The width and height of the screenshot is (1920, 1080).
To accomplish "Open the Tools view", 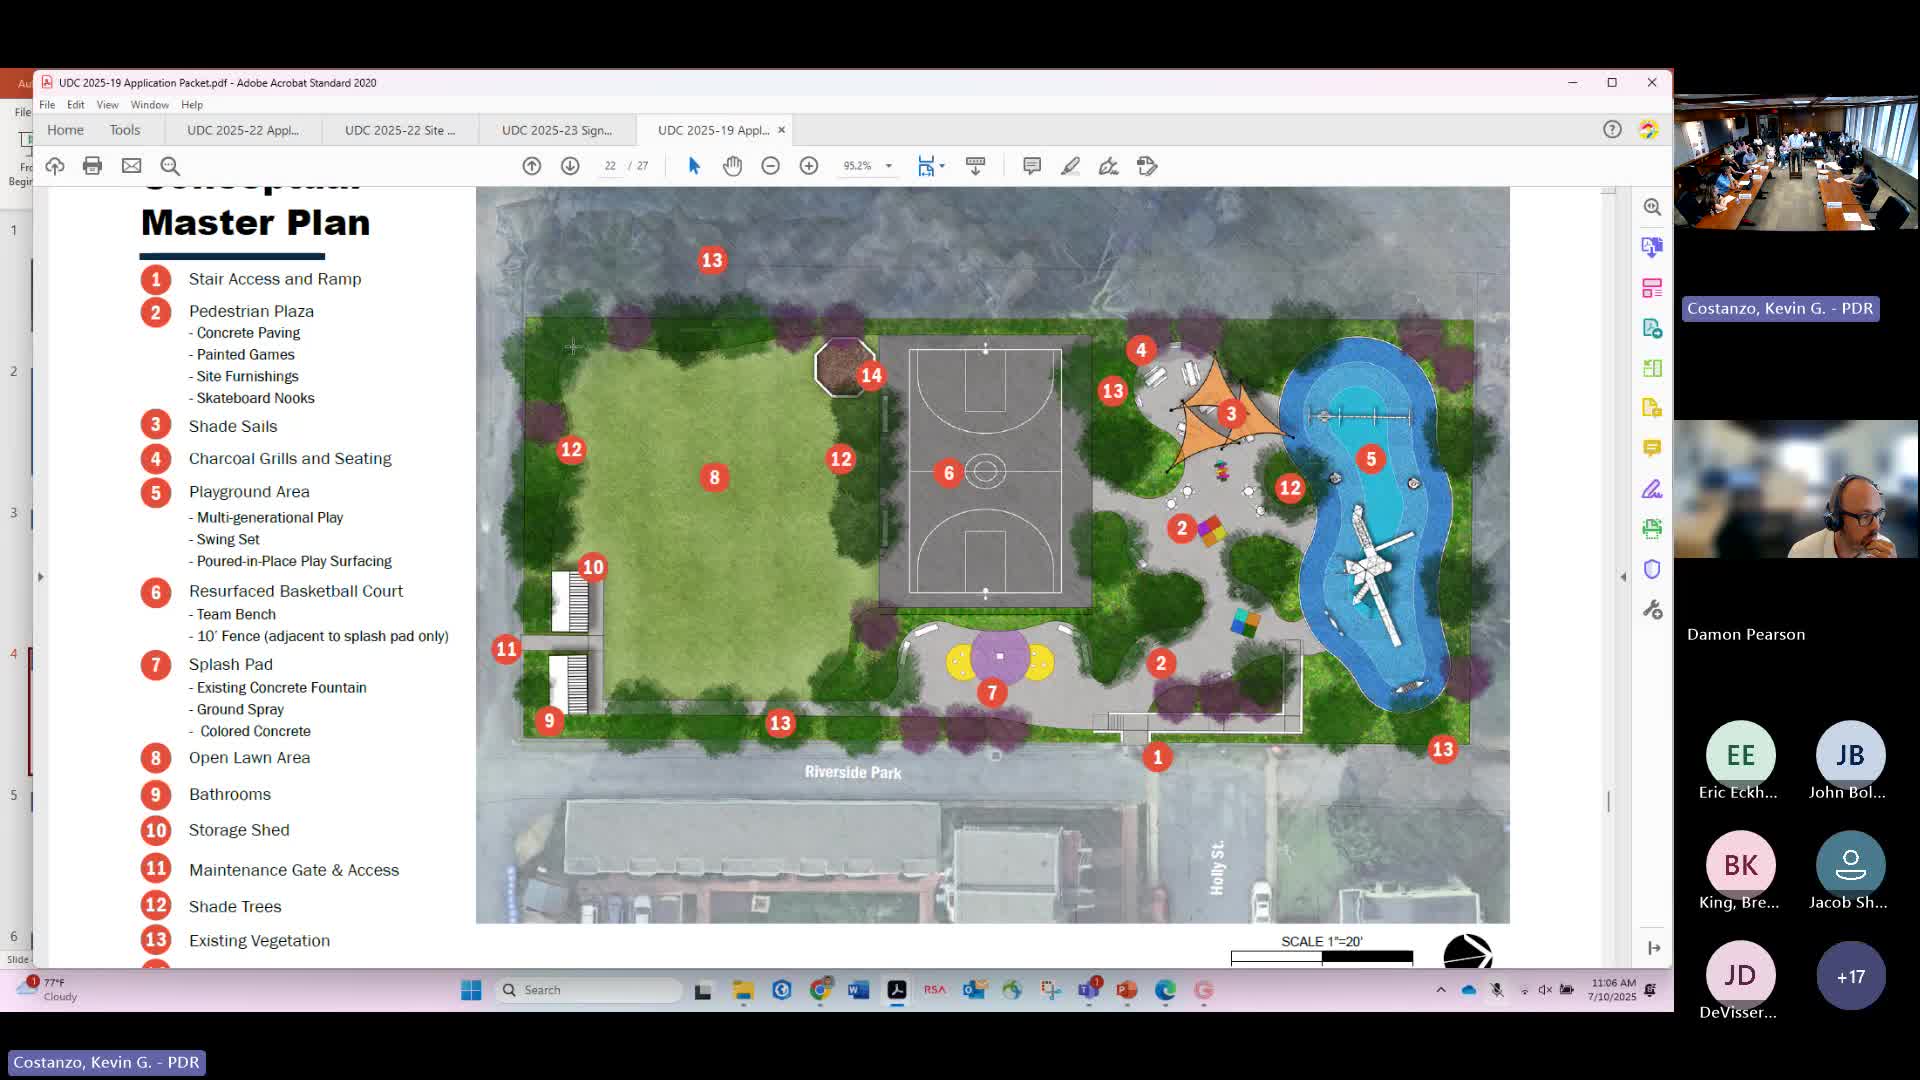I will [x=125, y=130].
